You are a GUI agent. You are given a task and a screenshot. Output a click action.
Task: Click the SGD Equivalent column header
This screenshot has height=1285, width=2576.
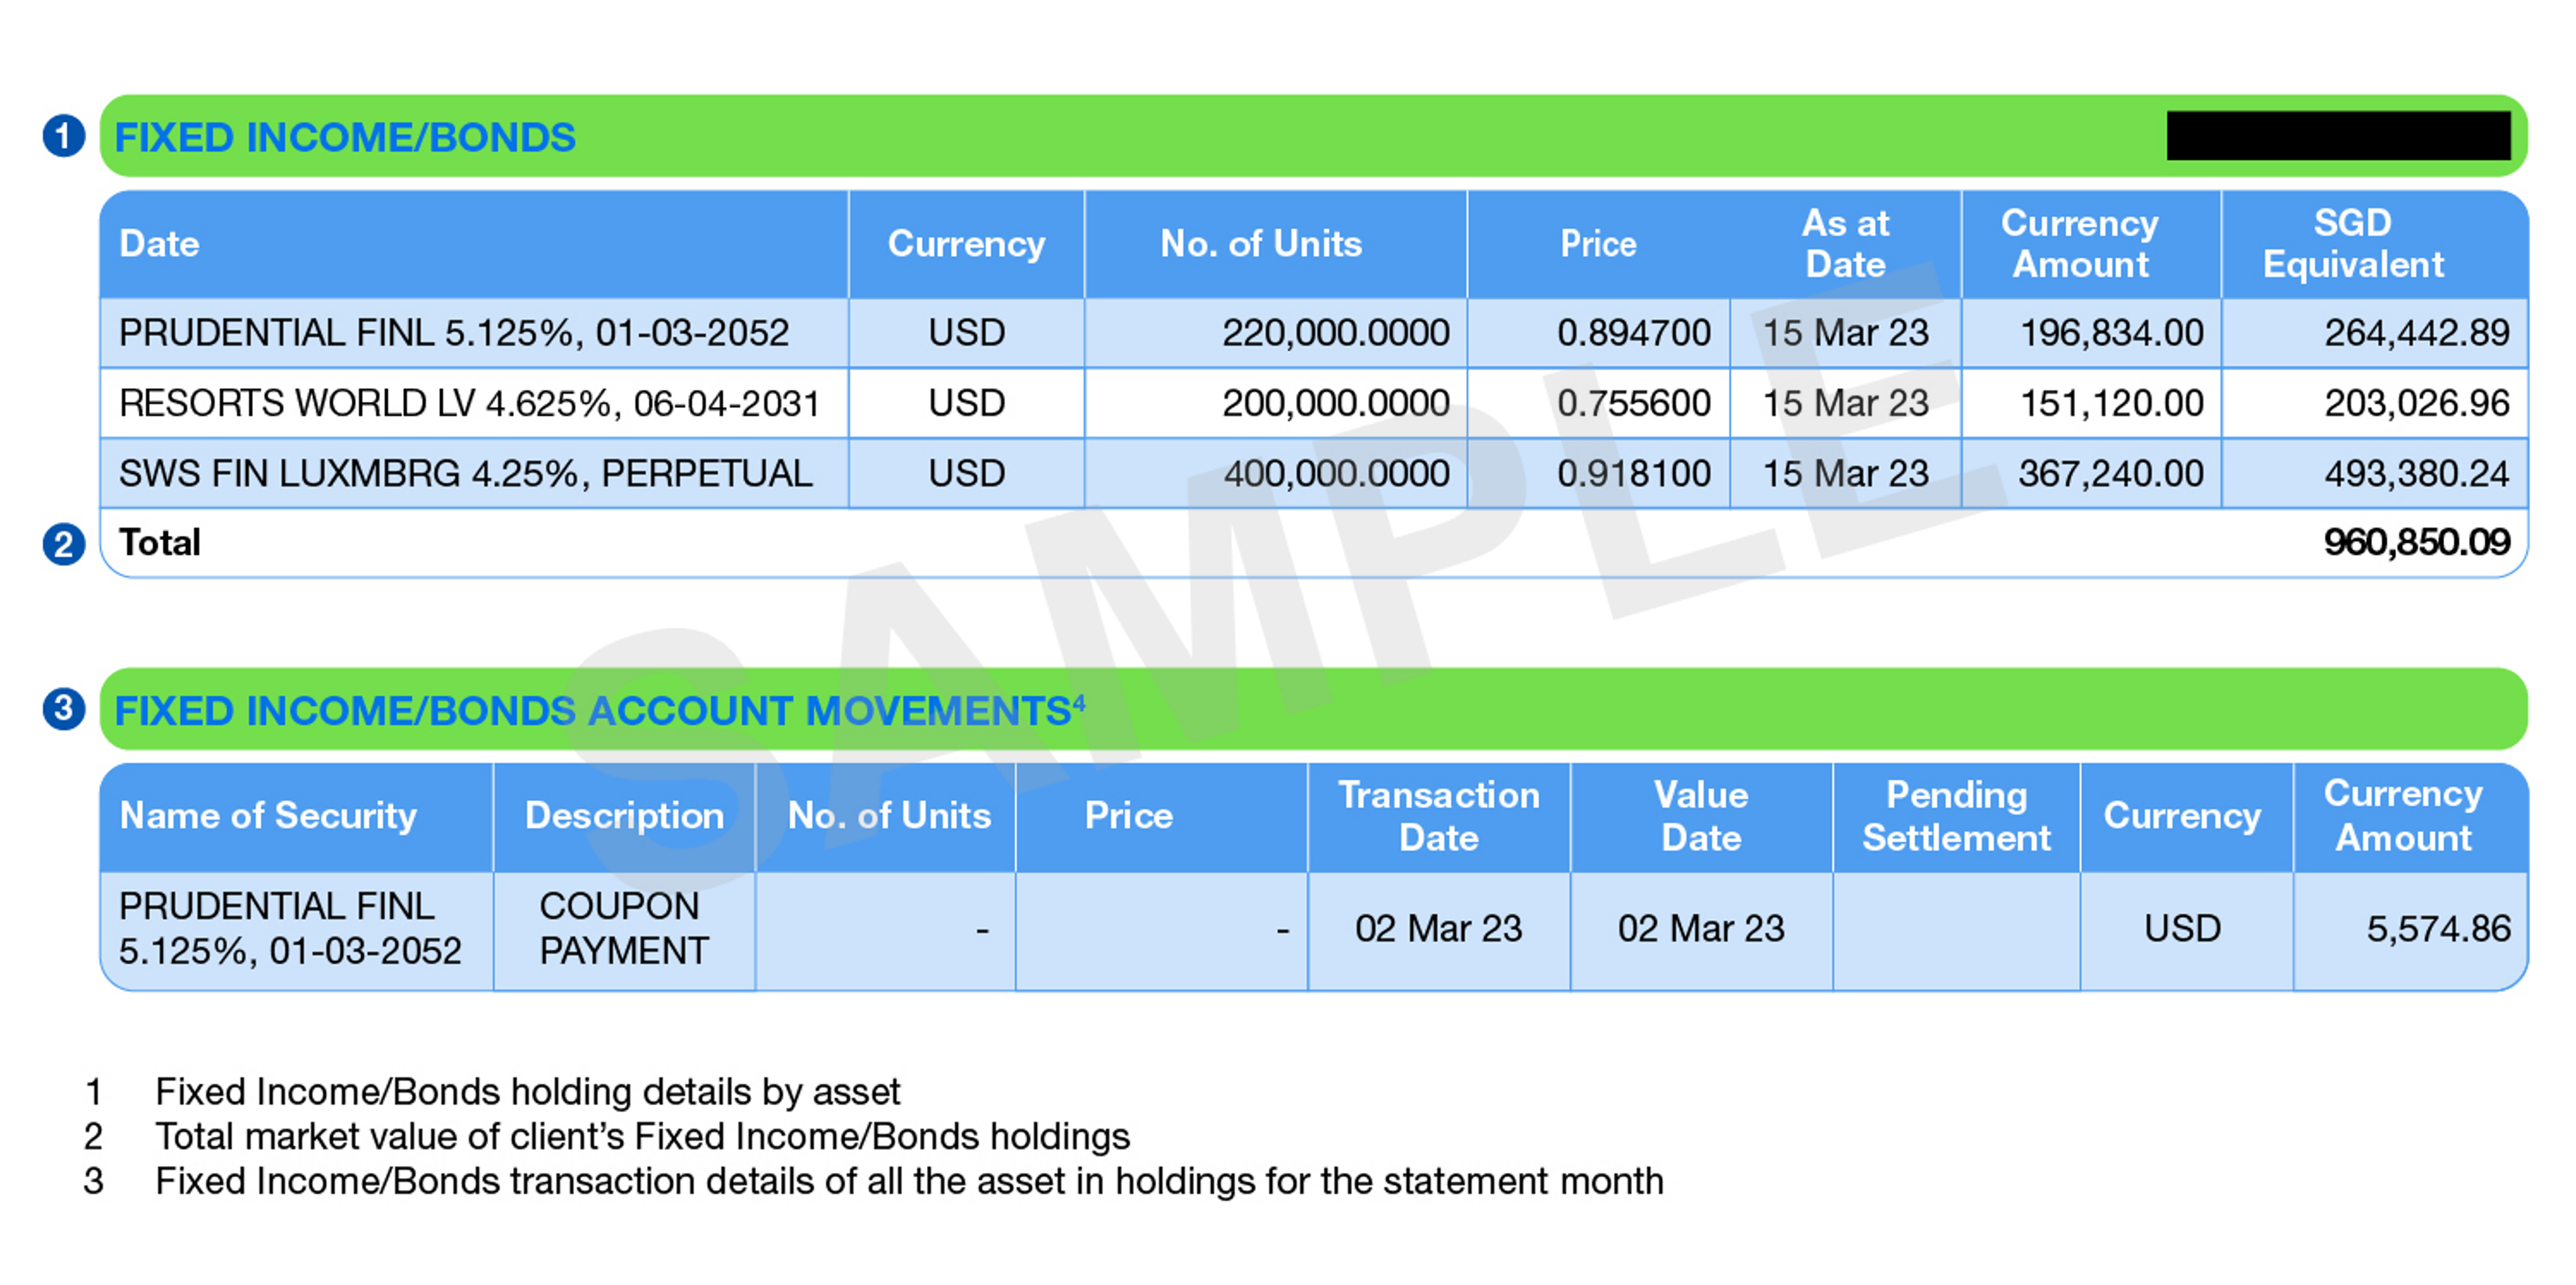tap(2353, 244)
